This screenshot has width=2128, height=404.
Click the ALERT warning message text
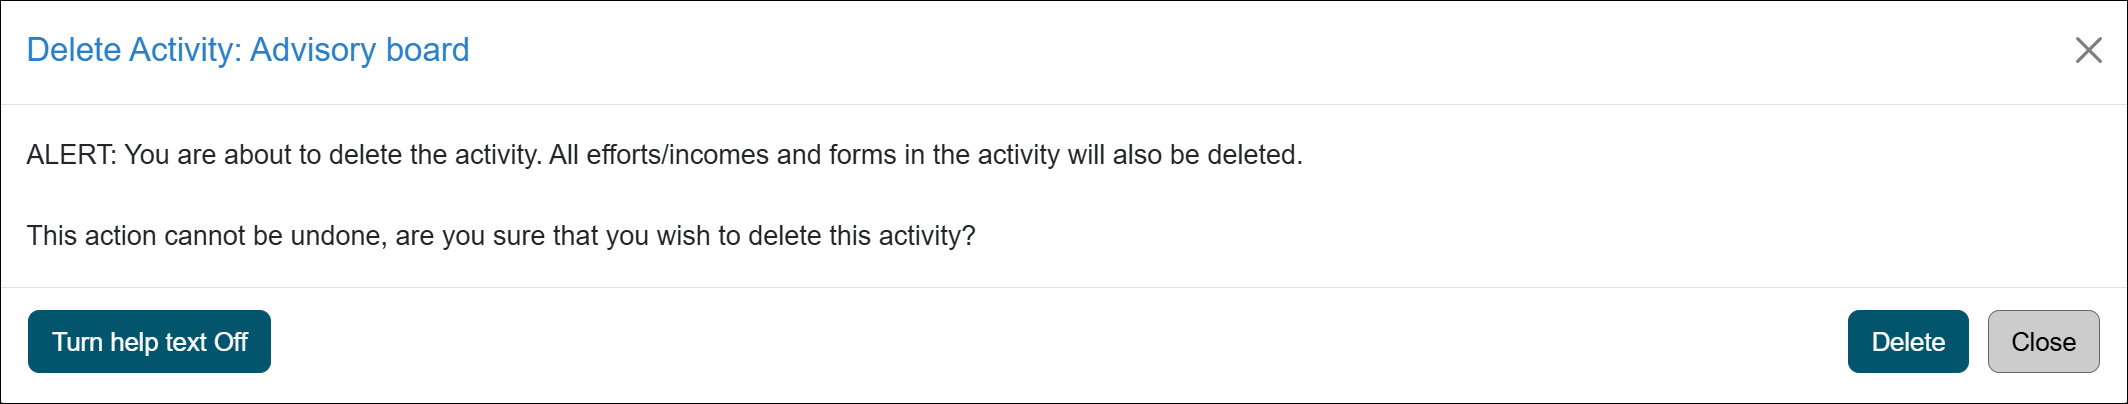664,155
